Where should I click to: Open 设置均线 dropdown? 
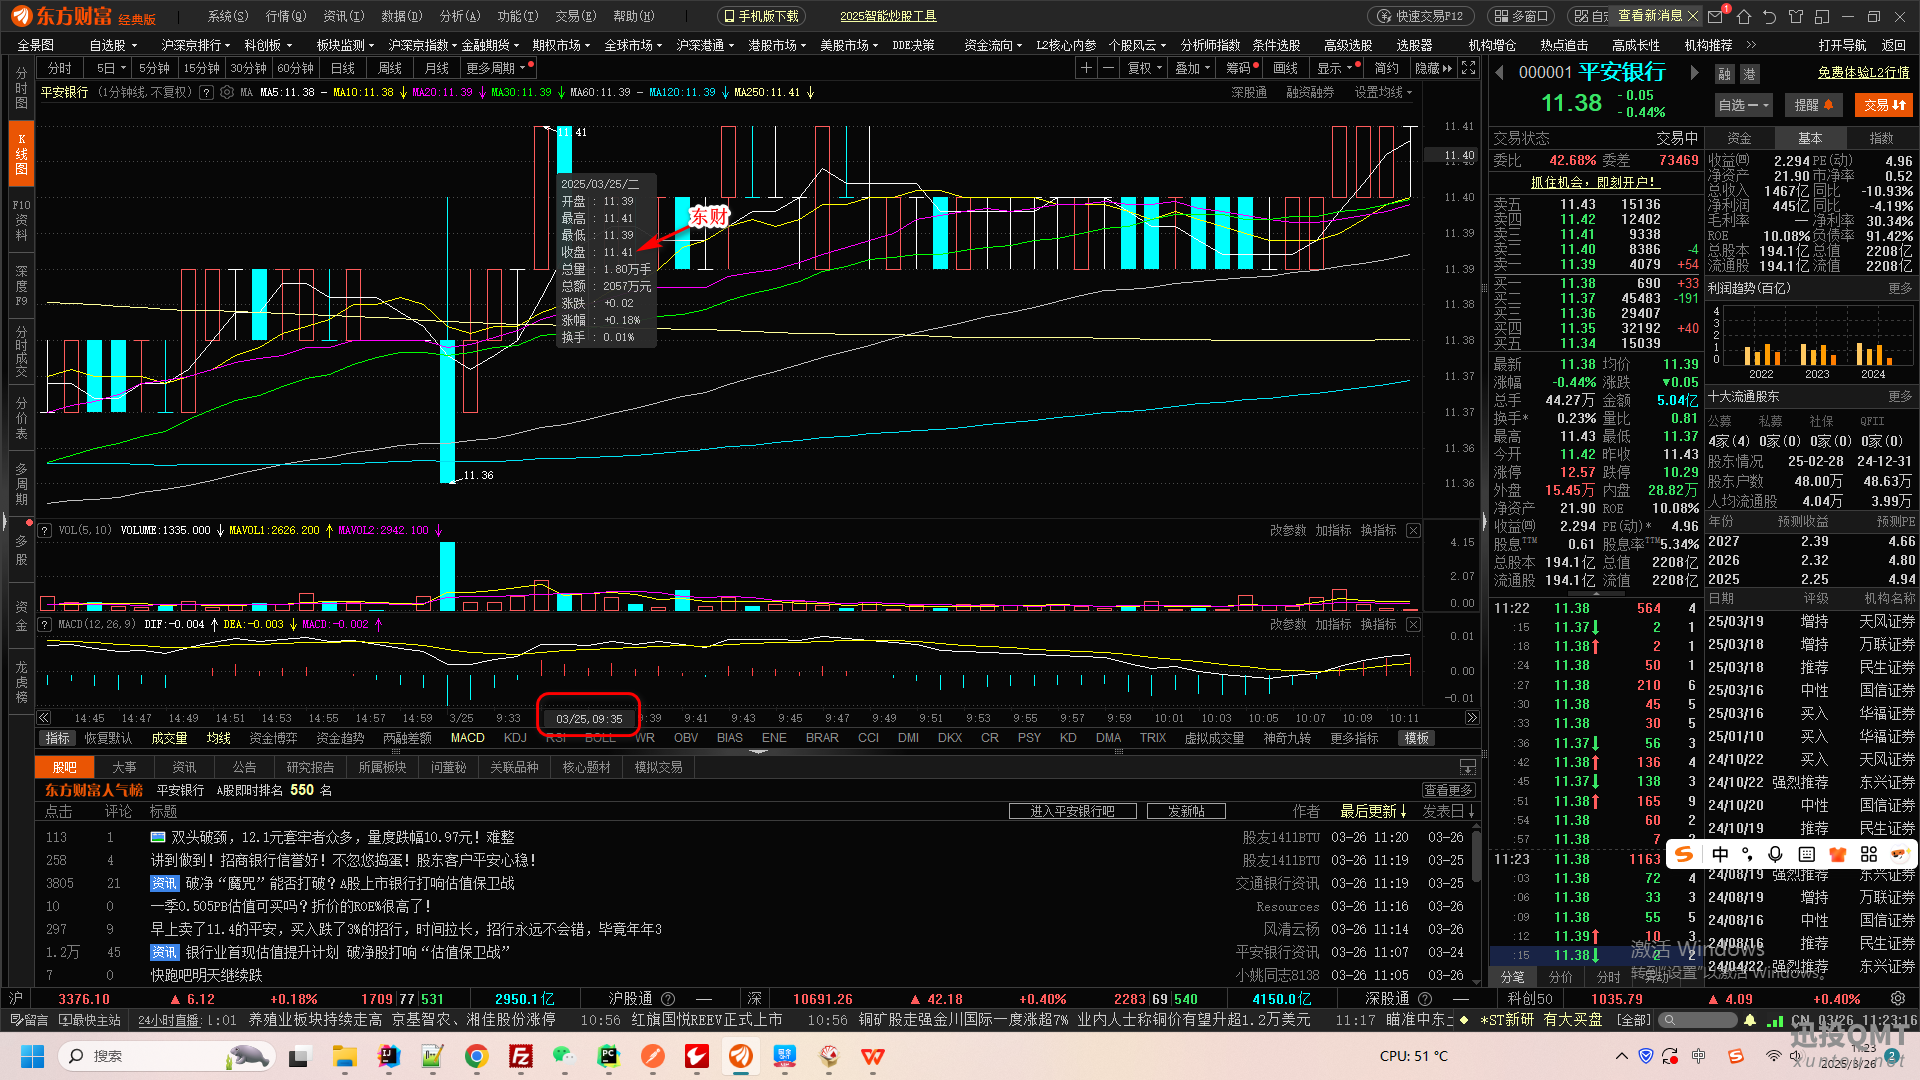(x=1383, y=92)
